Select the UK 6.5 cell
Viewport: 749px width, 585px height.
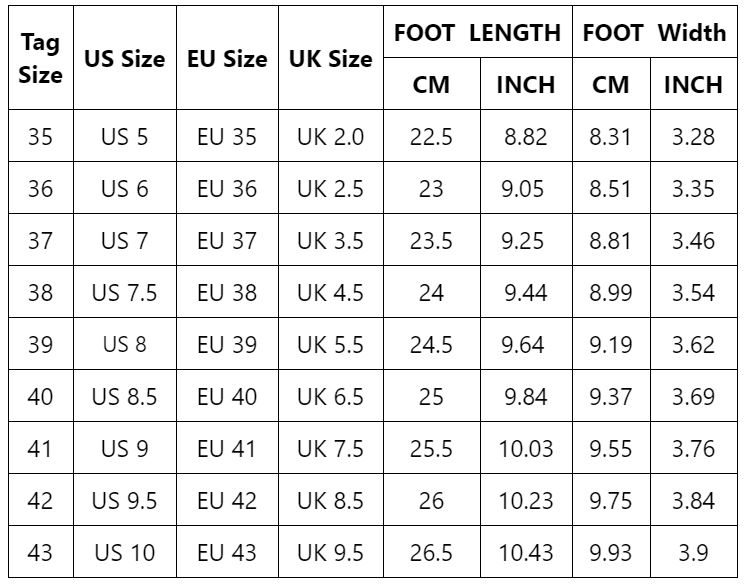point(330,397)
